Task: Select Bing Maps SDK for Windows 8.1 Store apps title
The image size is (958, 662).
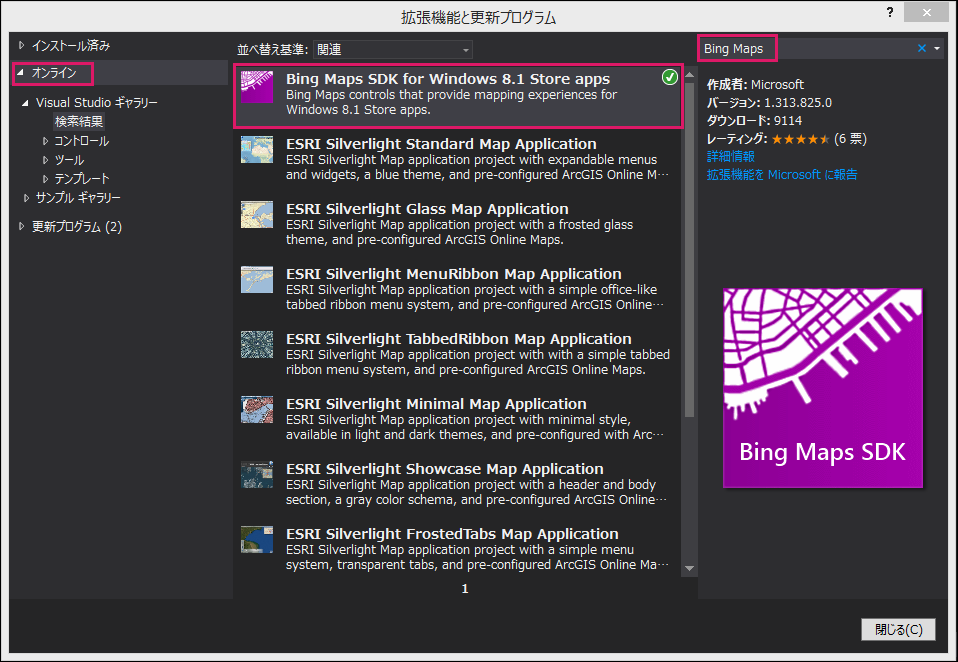Action: (x=448, y=79)
